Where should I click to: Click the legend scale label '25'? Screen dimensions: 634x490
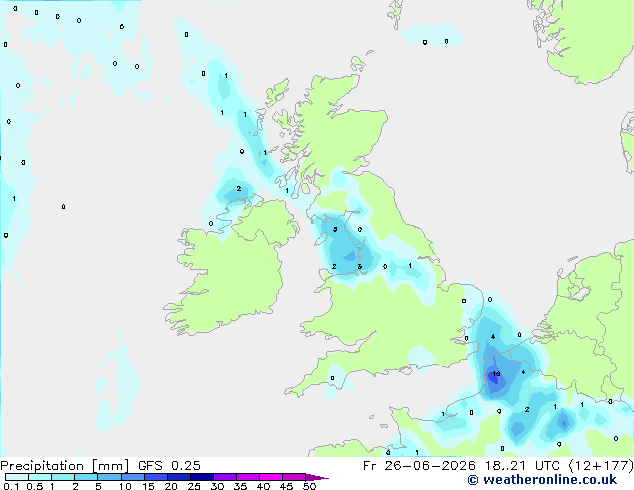(194, 486)
